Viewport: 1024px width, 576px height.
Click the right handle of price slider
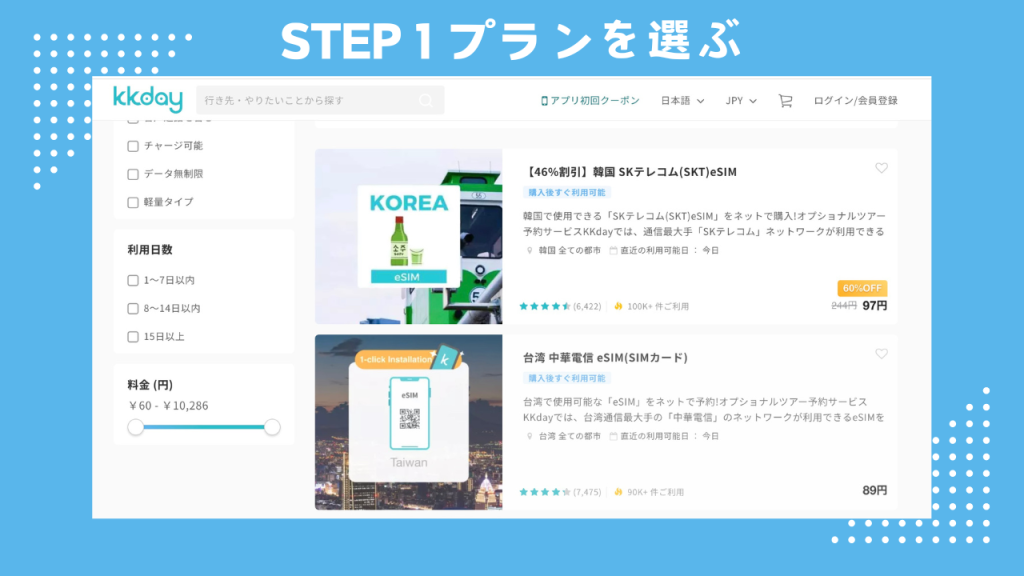pyautogui.click(x=272, y=427)
